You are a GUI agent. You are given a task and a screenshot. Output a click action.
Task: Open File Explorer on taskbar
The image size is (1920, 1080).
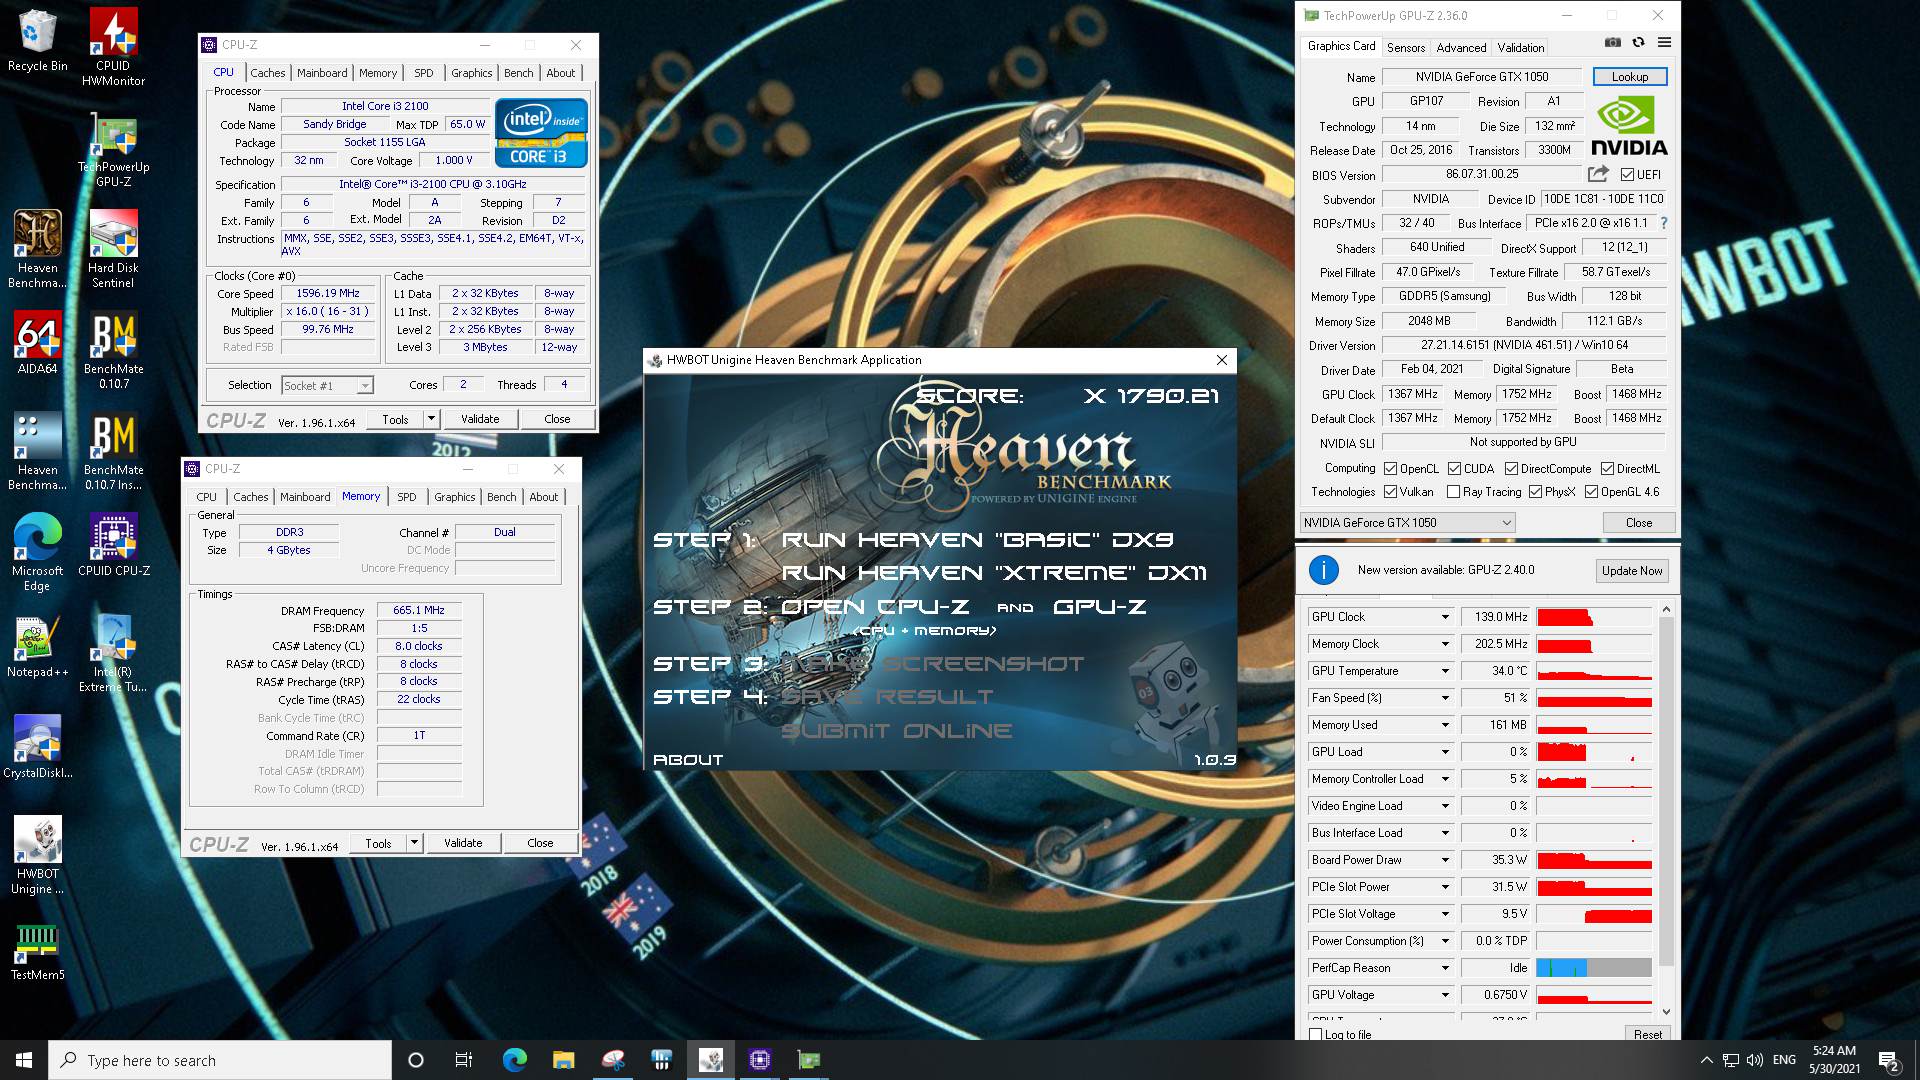[x=563, y=1060]
